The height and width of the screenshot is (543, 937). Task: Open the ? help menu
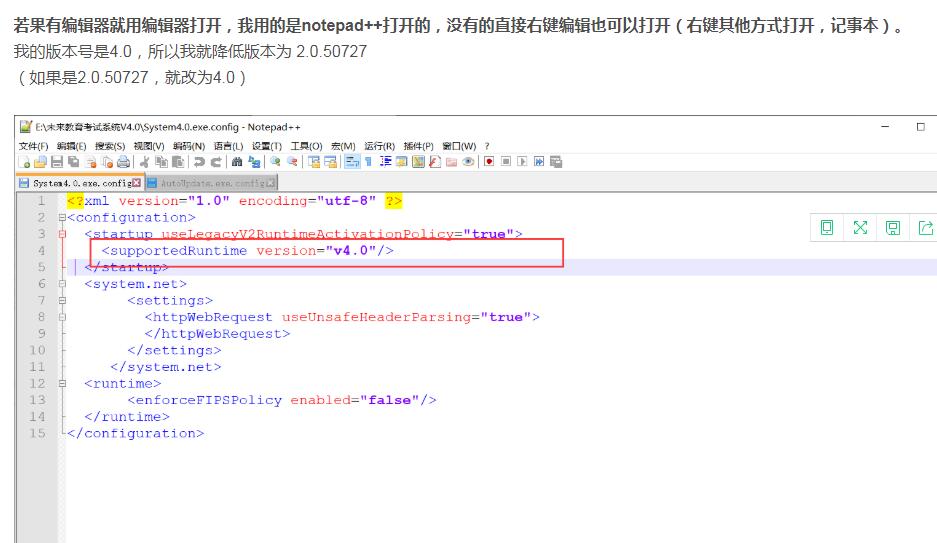[x=487, y=146]
